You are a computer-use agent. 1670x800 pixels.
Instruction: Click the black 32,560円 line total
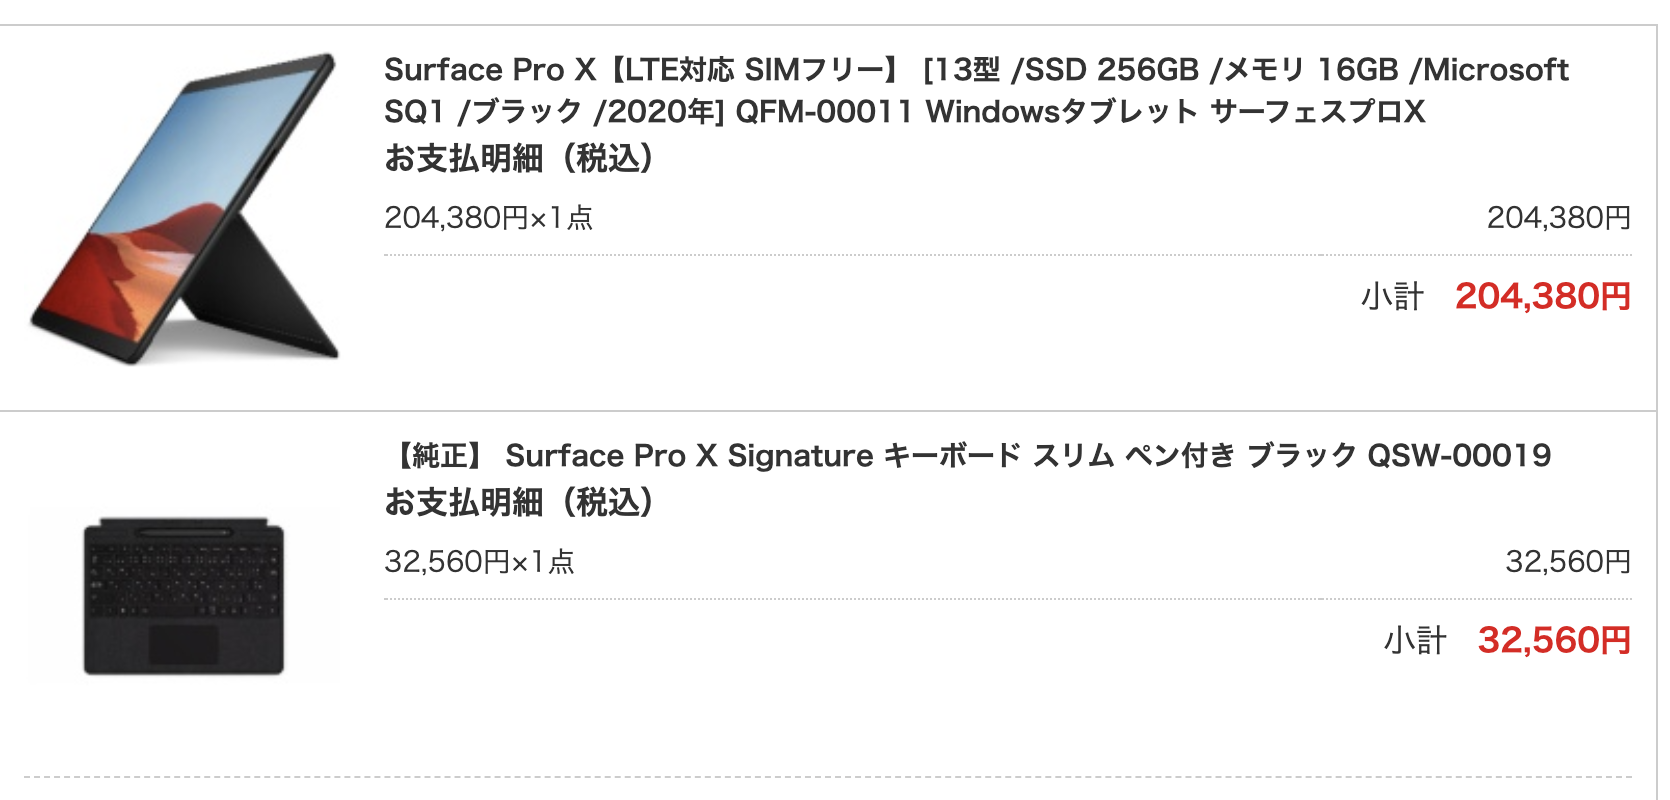click(x=1567, y=562)
